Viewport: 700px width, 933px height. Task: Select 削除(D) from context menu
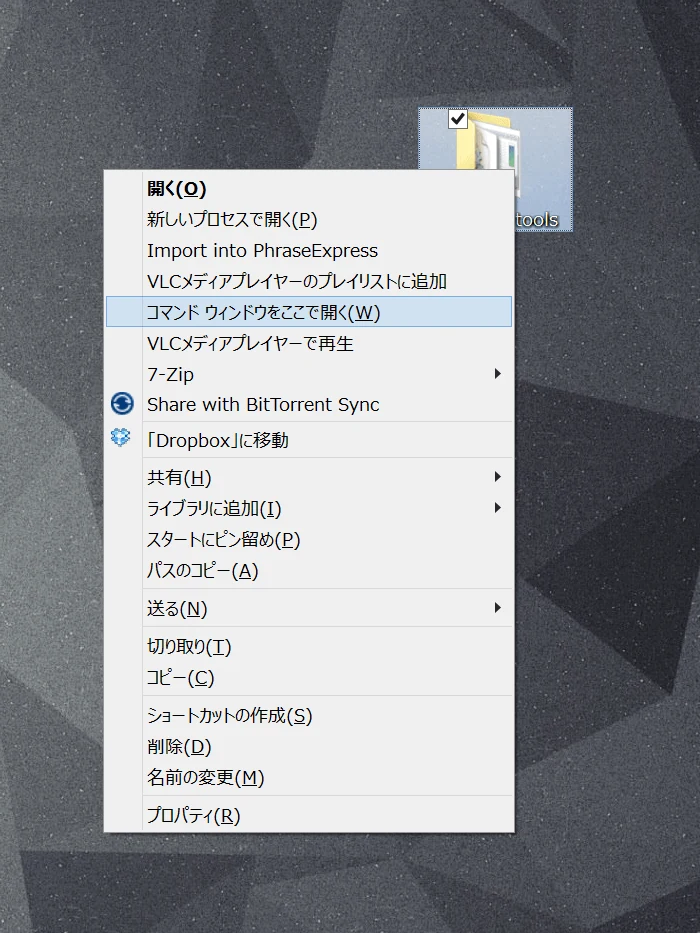coord(309,746)
